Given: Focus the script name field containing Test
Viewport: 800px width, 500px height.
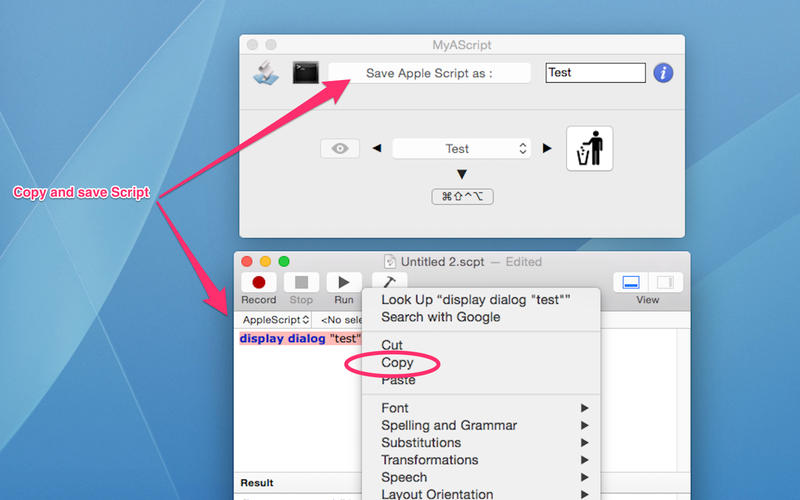Looking at the screenshot, I should [595, 73].
